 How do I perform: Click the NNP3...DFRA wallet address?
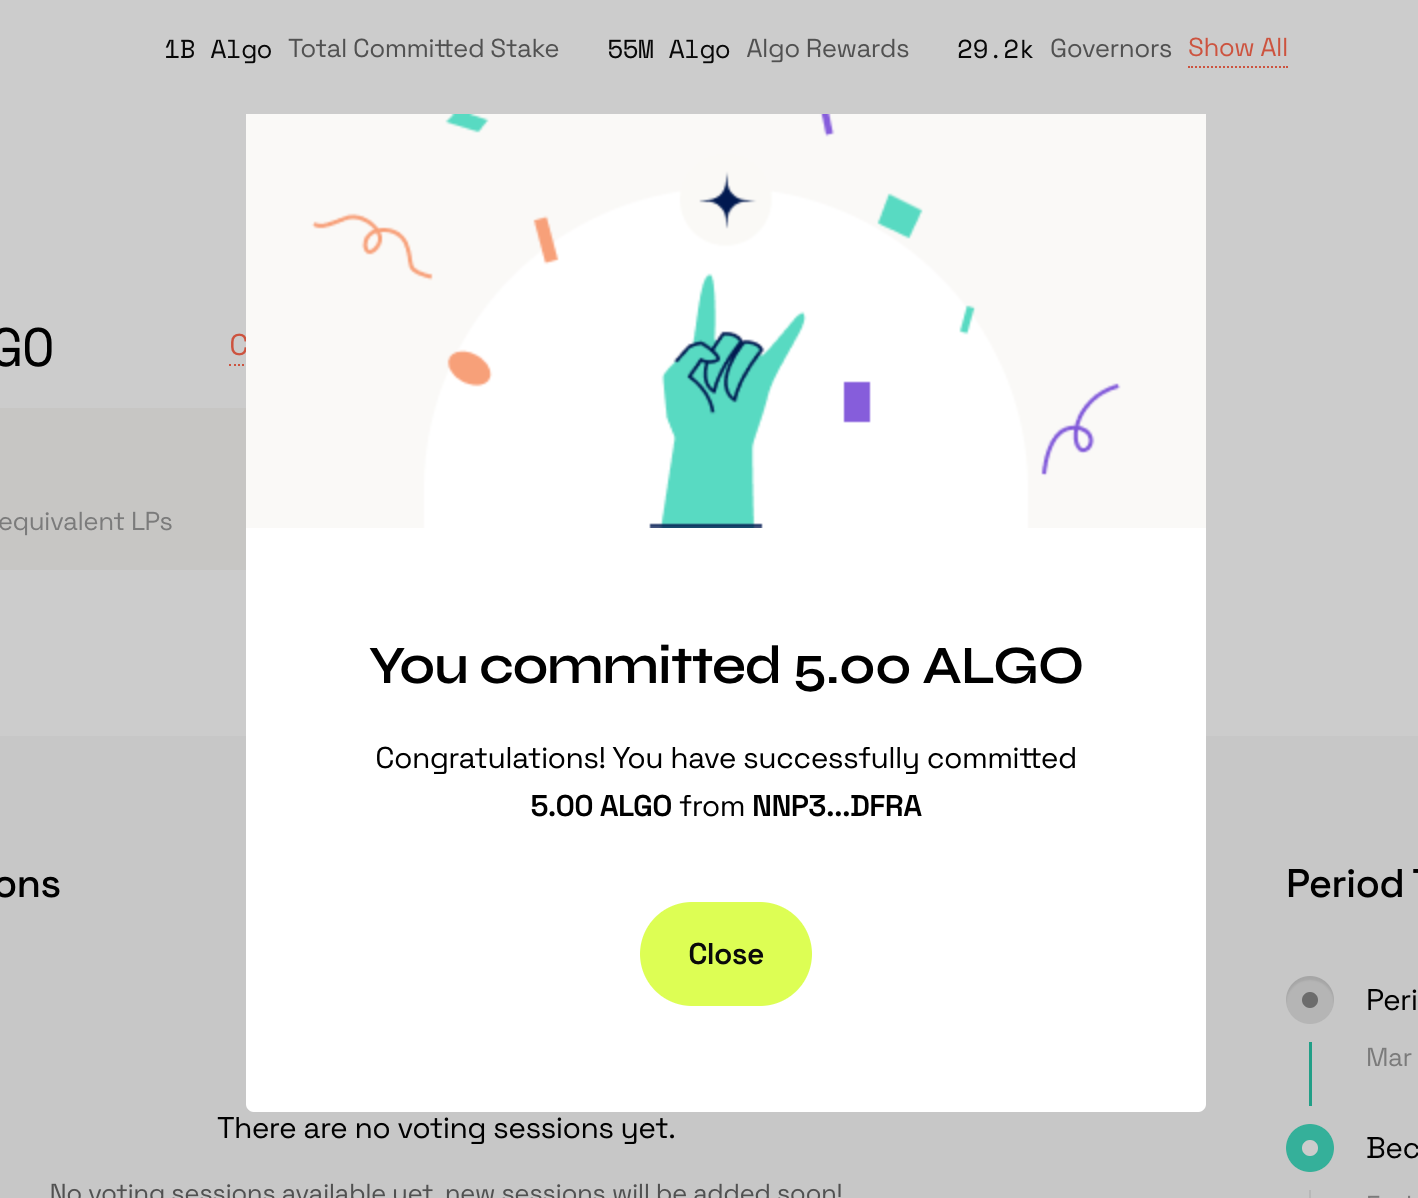point(836,806)
